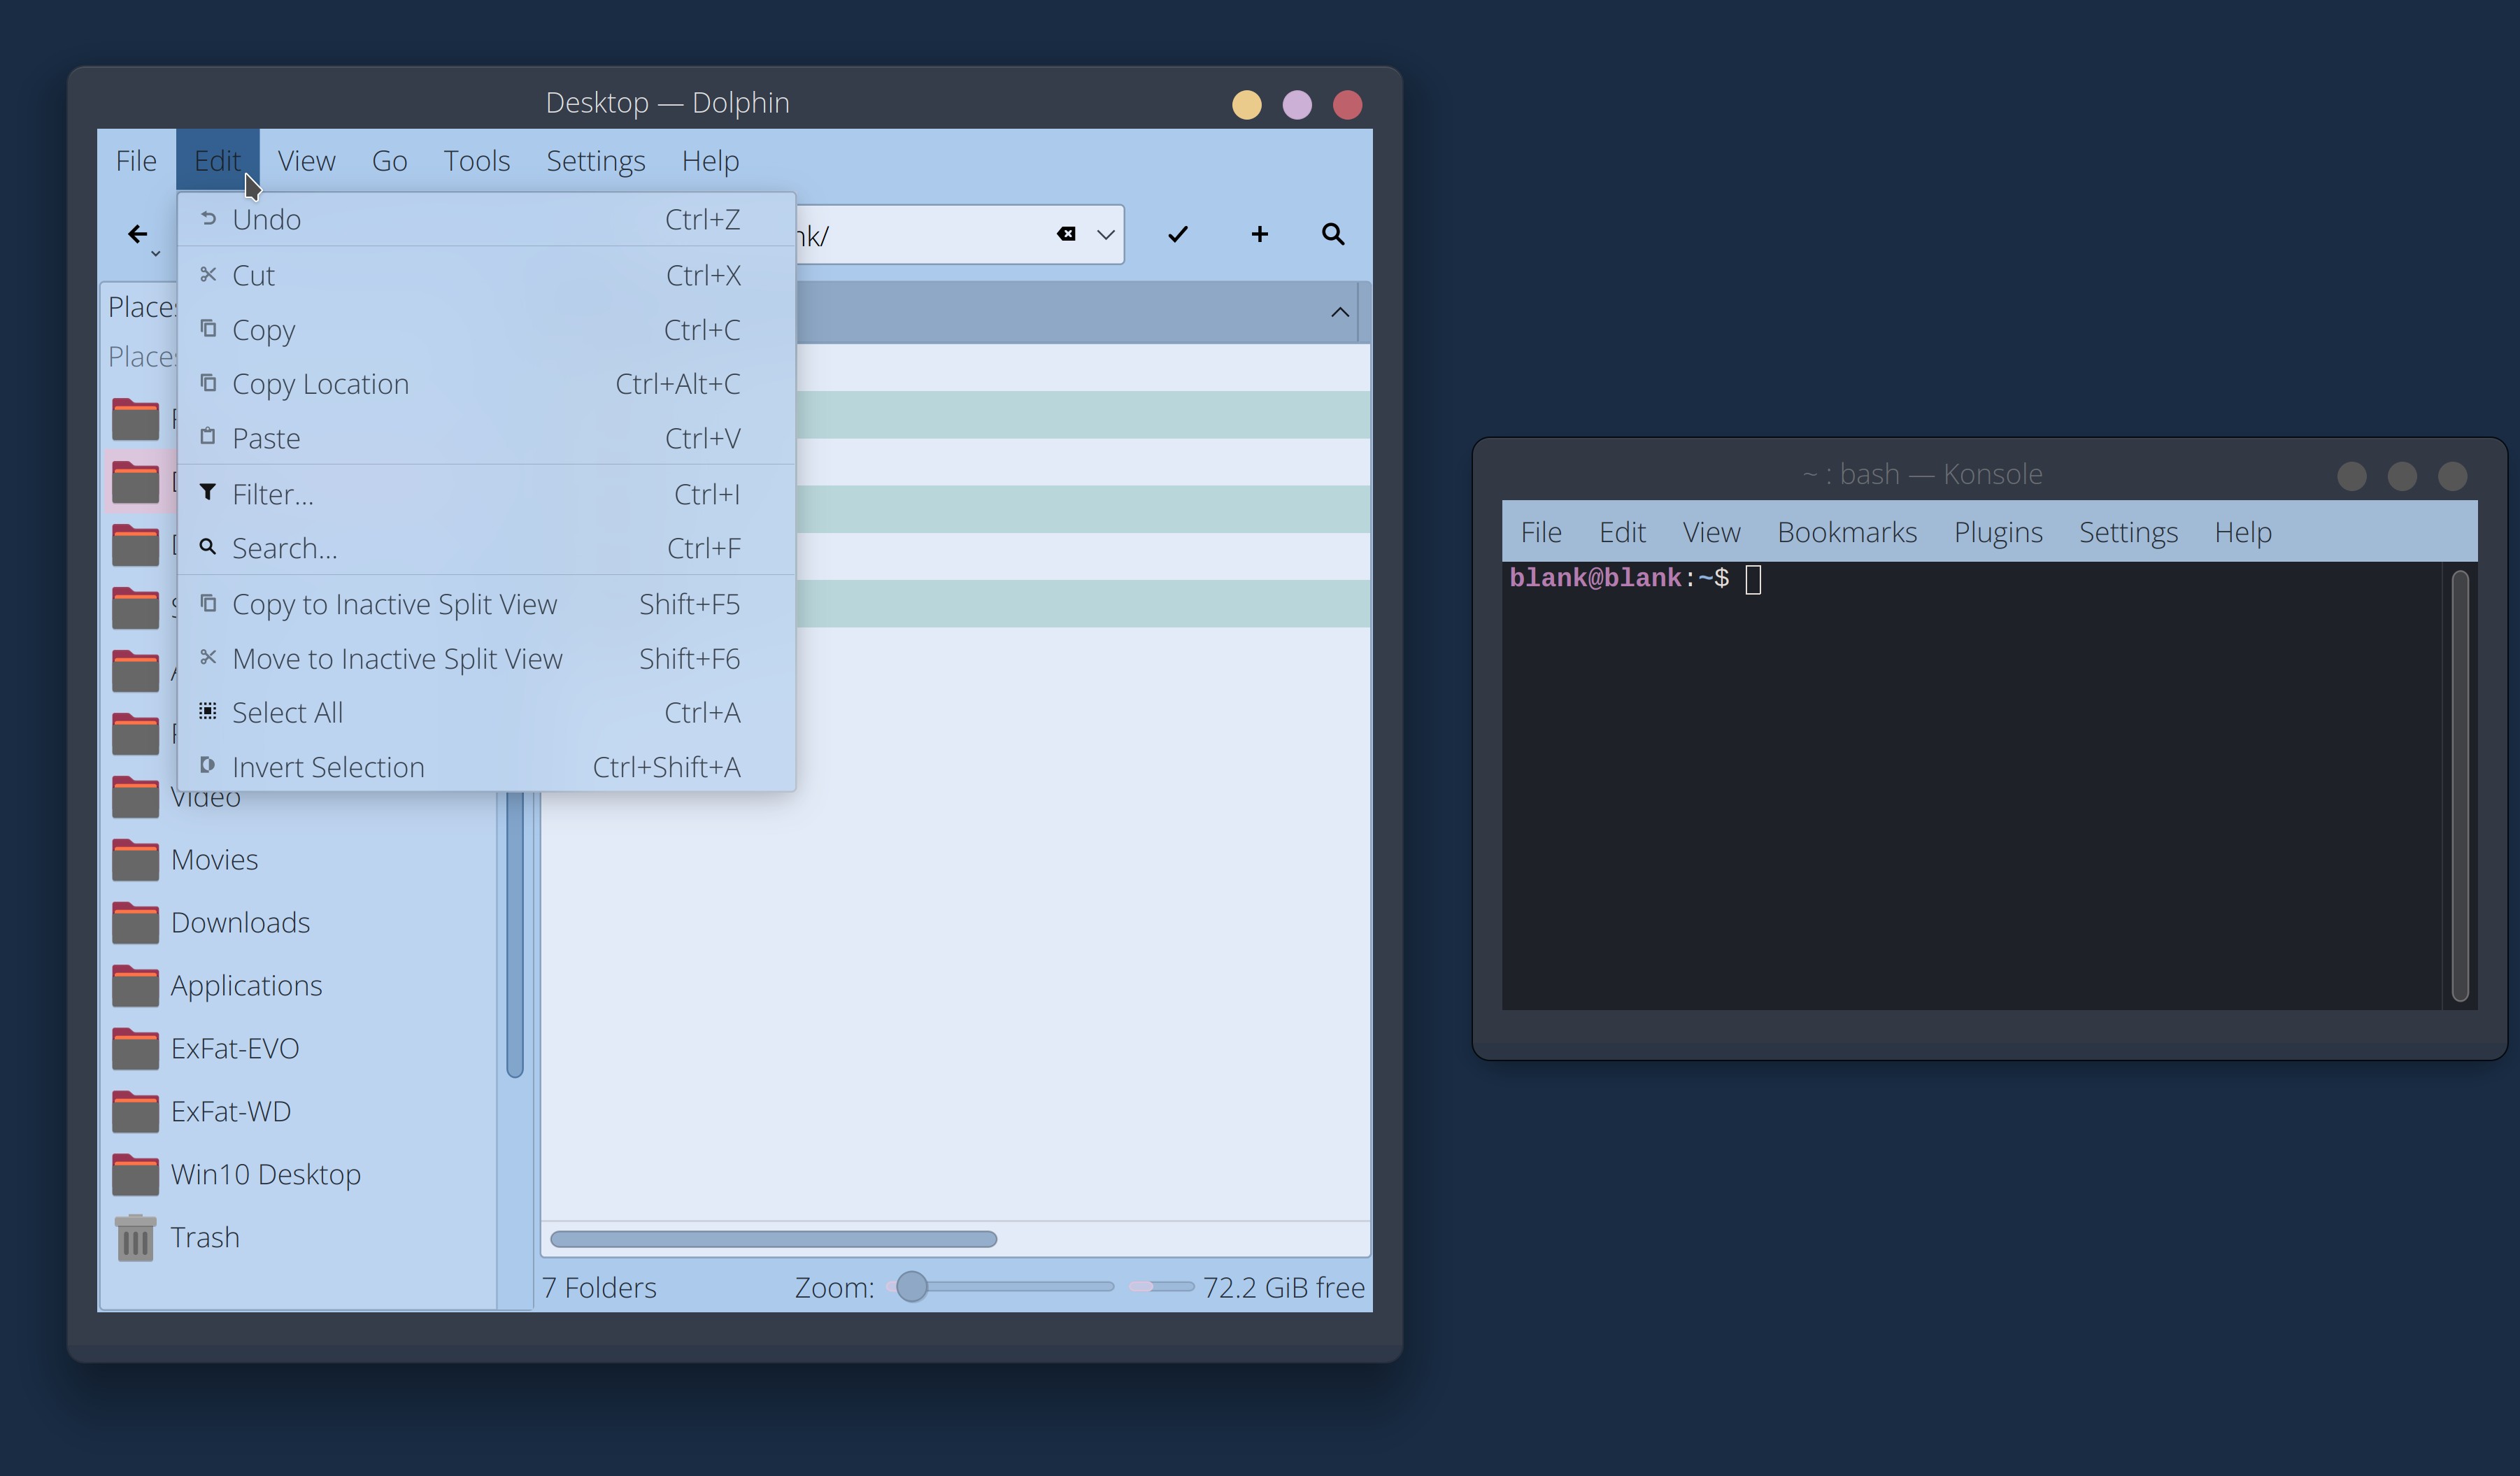This screenshot has height=1476, width=2520.
Task: Click the Dolphin location input field
Action: (x=960, y=235)
